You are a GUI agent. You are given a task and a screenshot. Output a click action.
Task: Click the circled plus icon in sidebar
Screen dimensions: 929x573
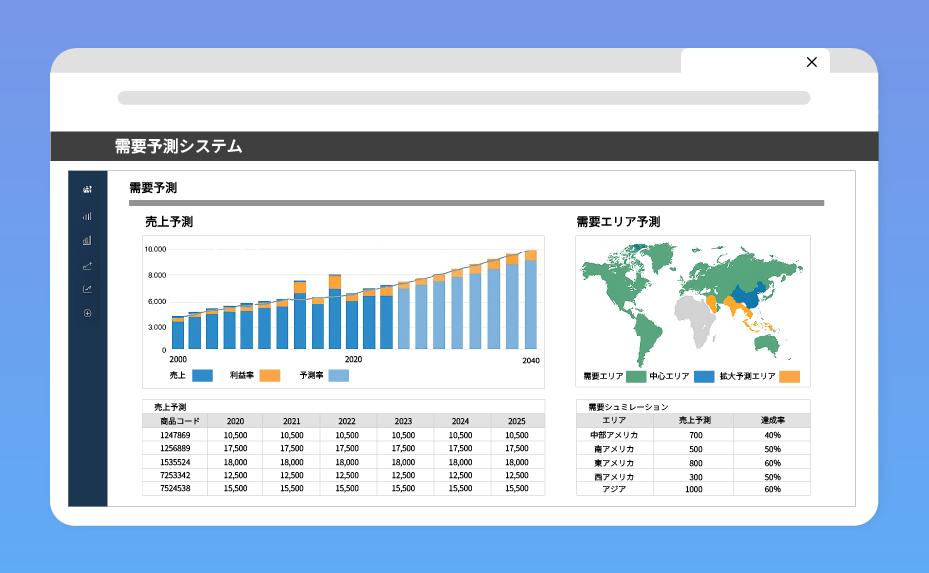[87, 313]
